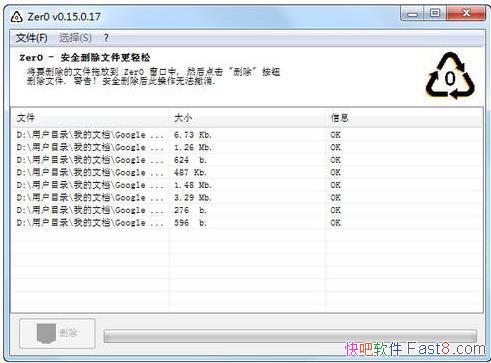Select the file row sized 487 Kb
This screenshot has height=363, width=491.
(247, 172)
